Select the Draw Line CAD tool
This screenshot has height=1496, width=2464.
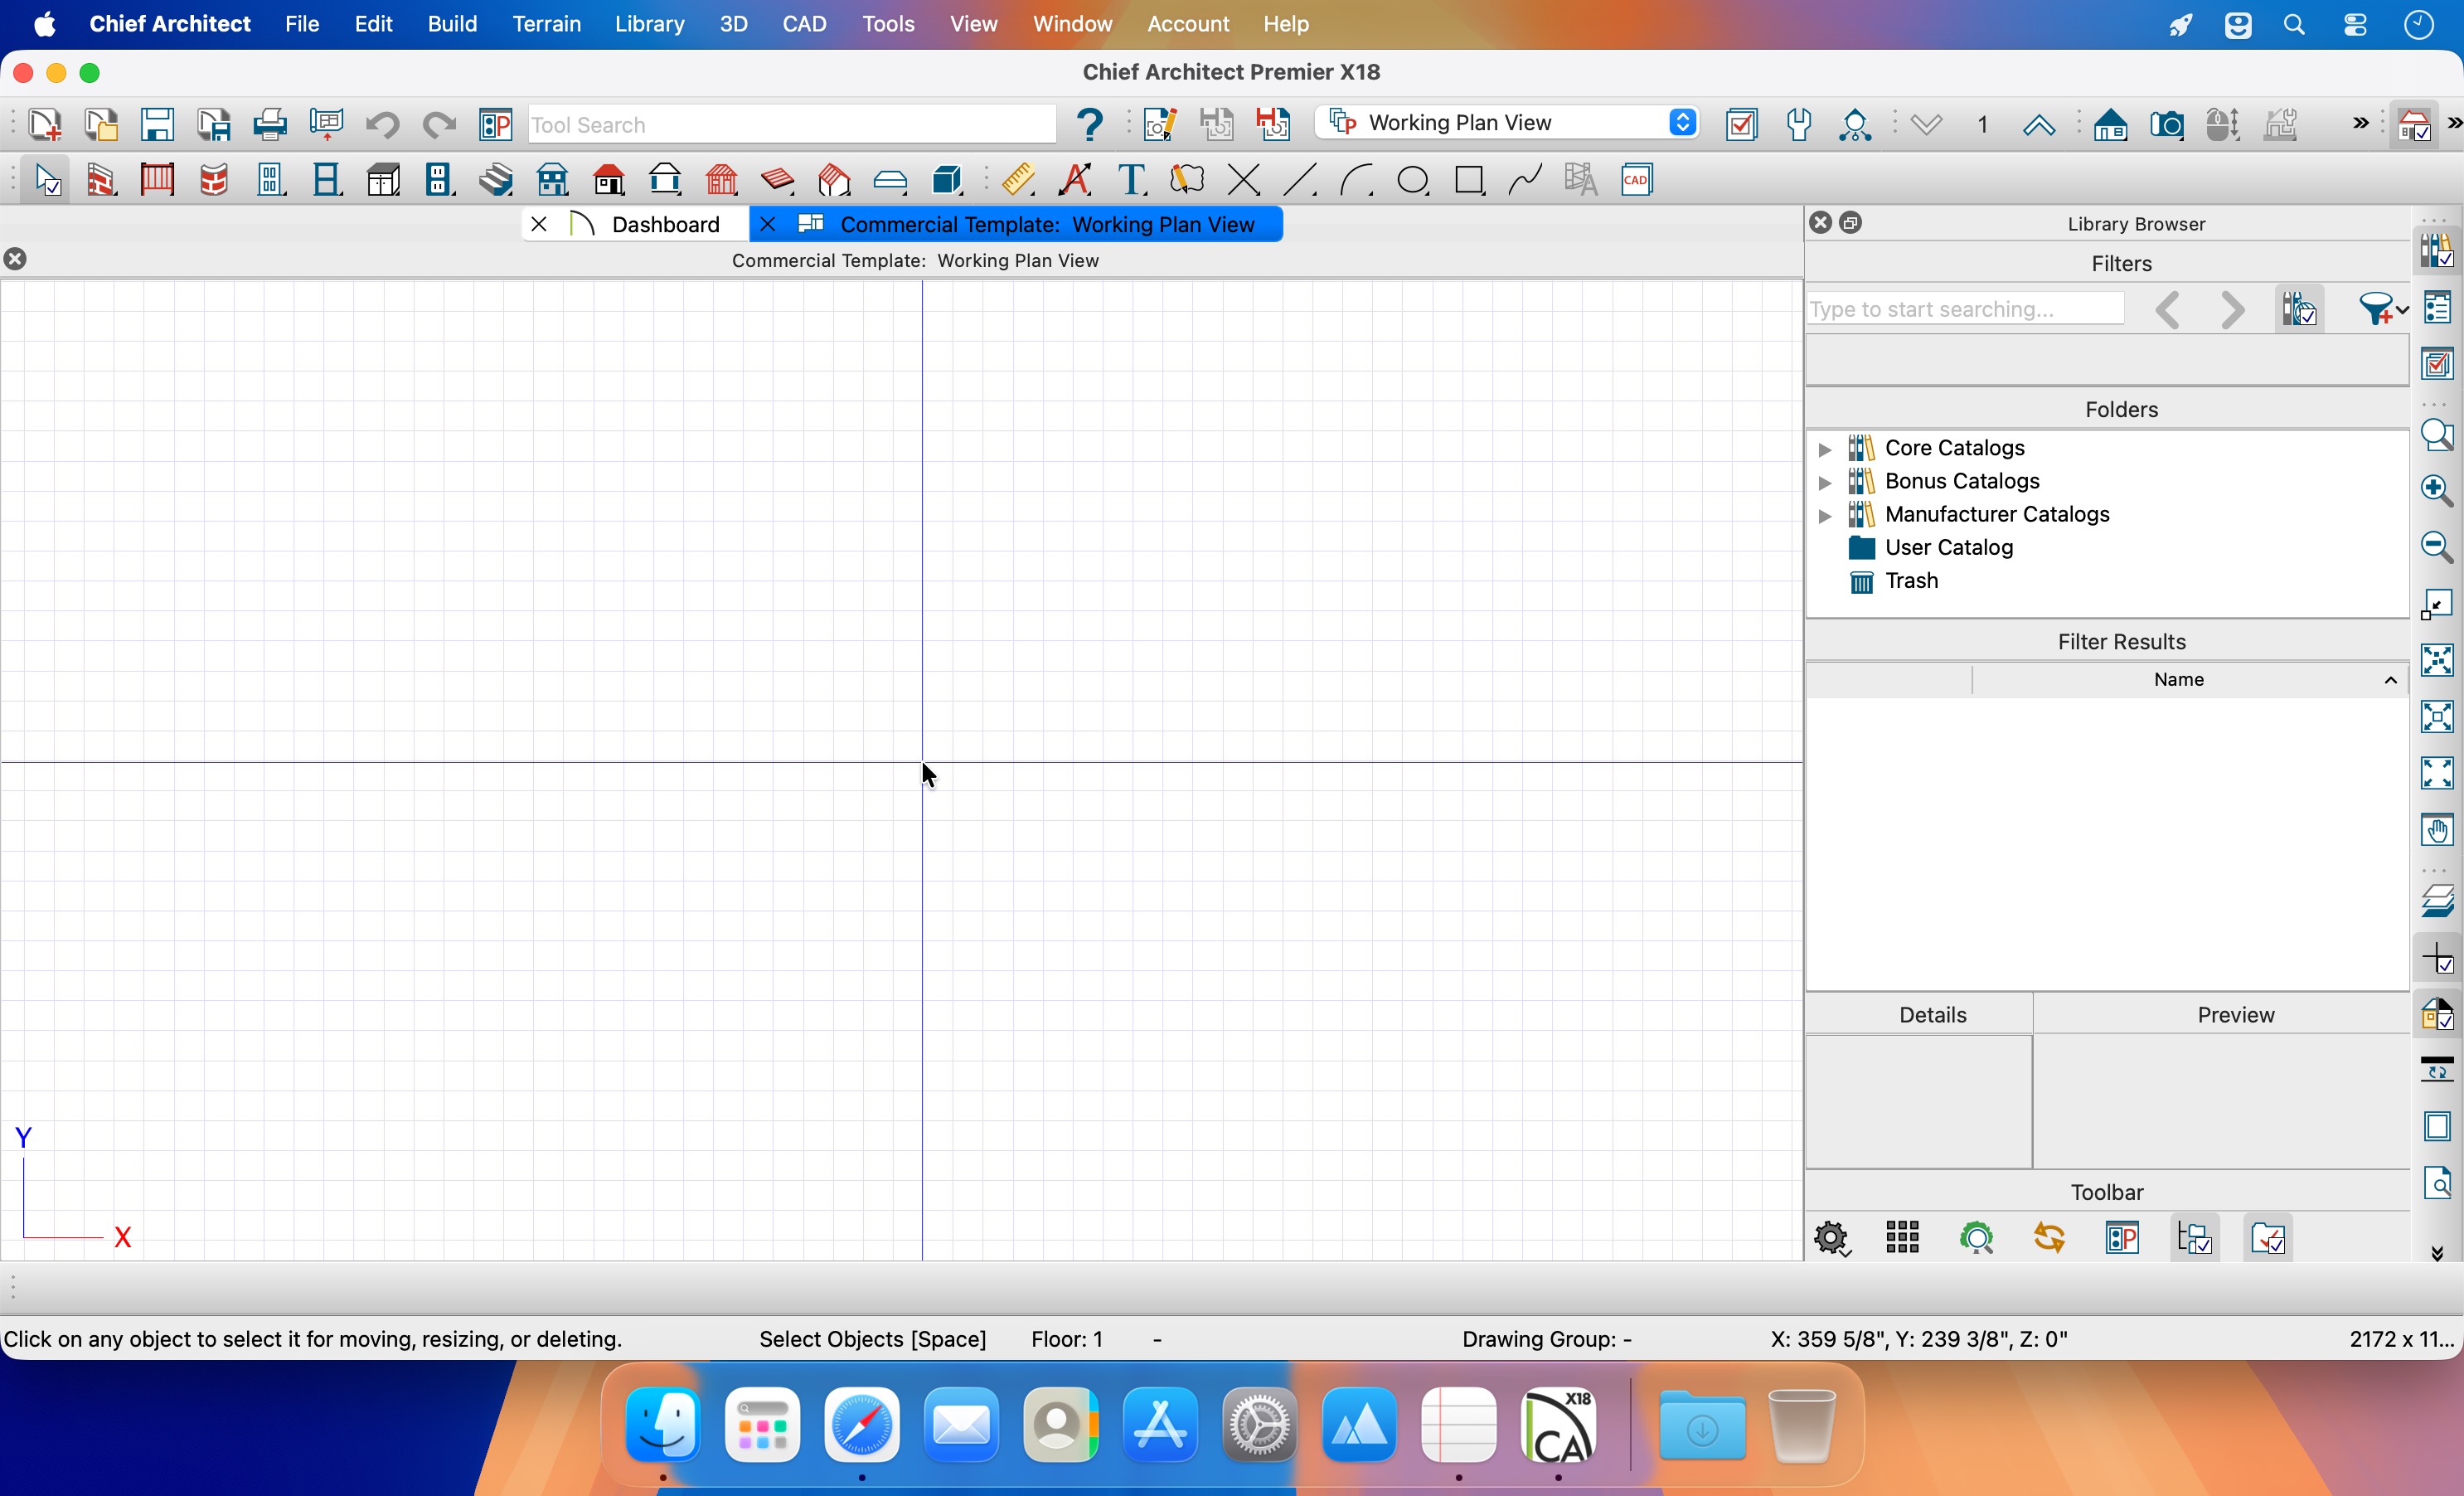(x=1300, y=180)
